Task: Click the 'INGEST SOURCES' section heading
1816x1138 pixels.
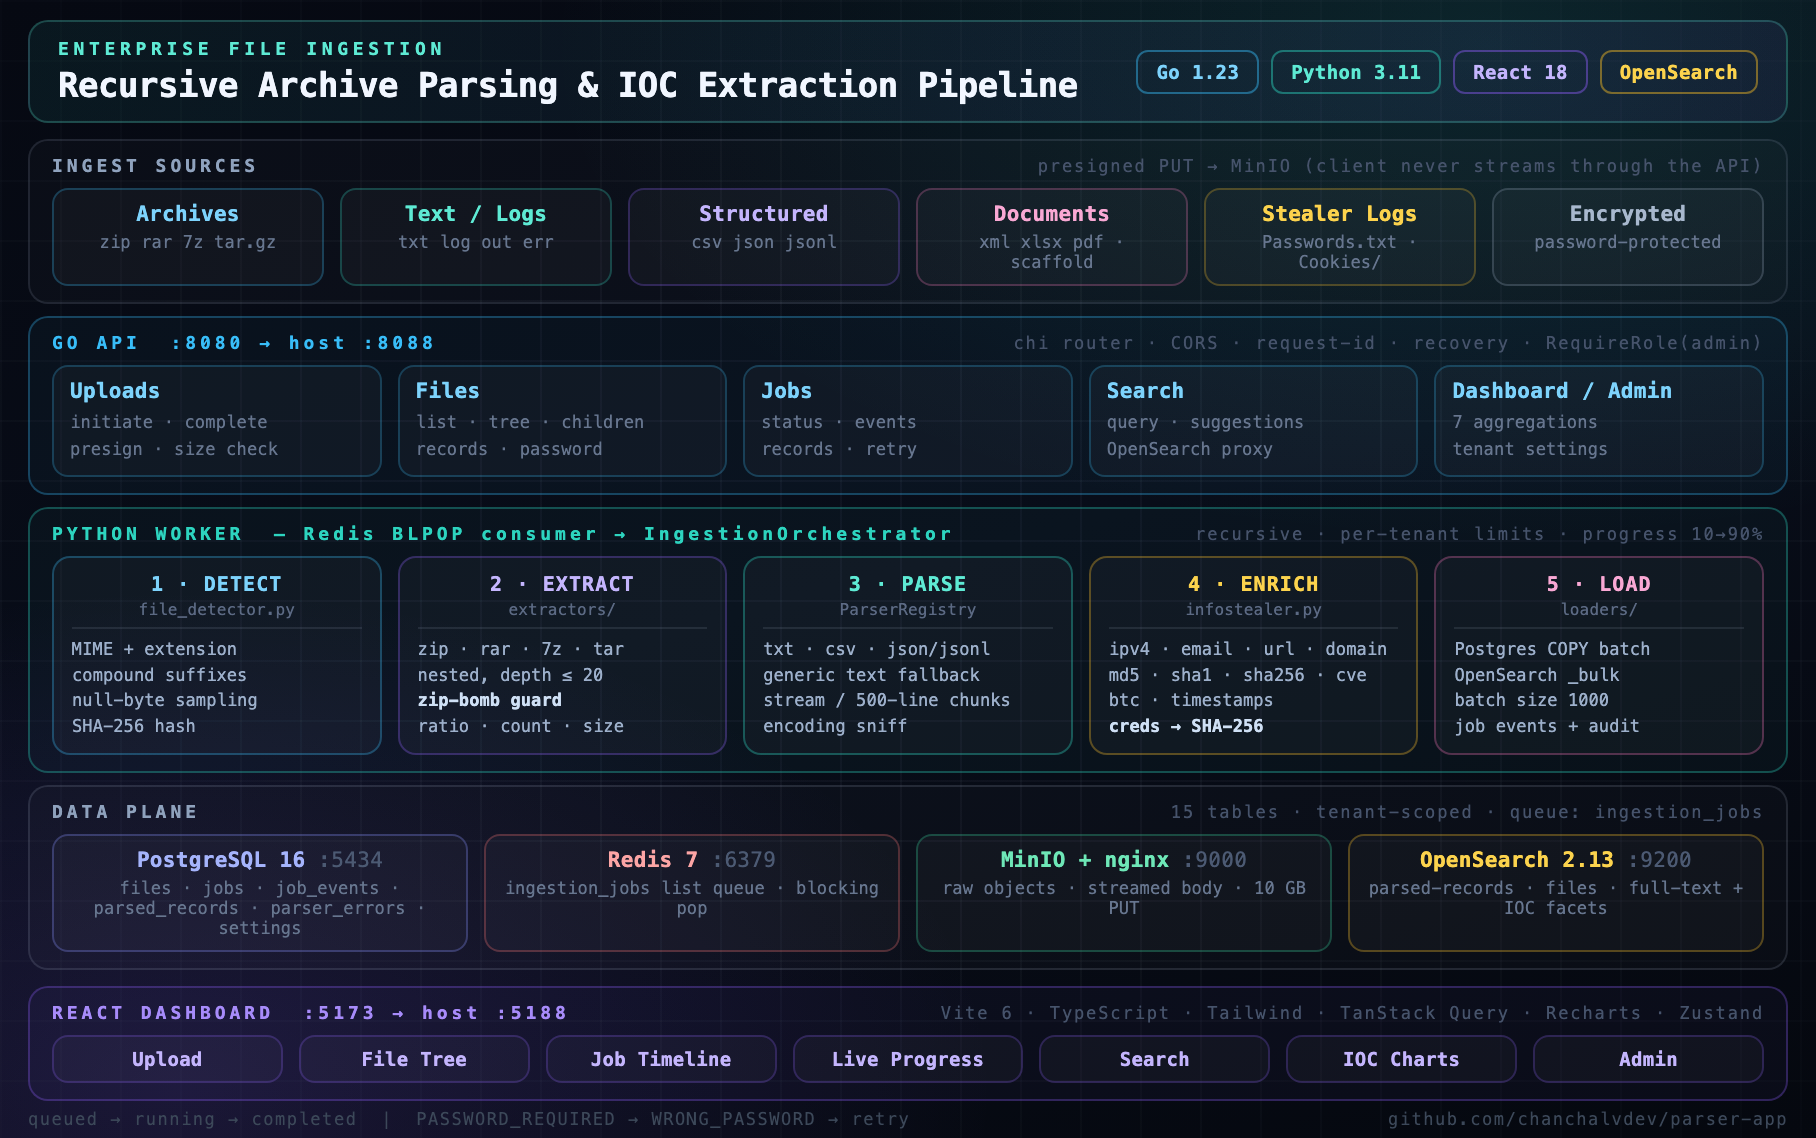Action: click(x=155, y=166)
